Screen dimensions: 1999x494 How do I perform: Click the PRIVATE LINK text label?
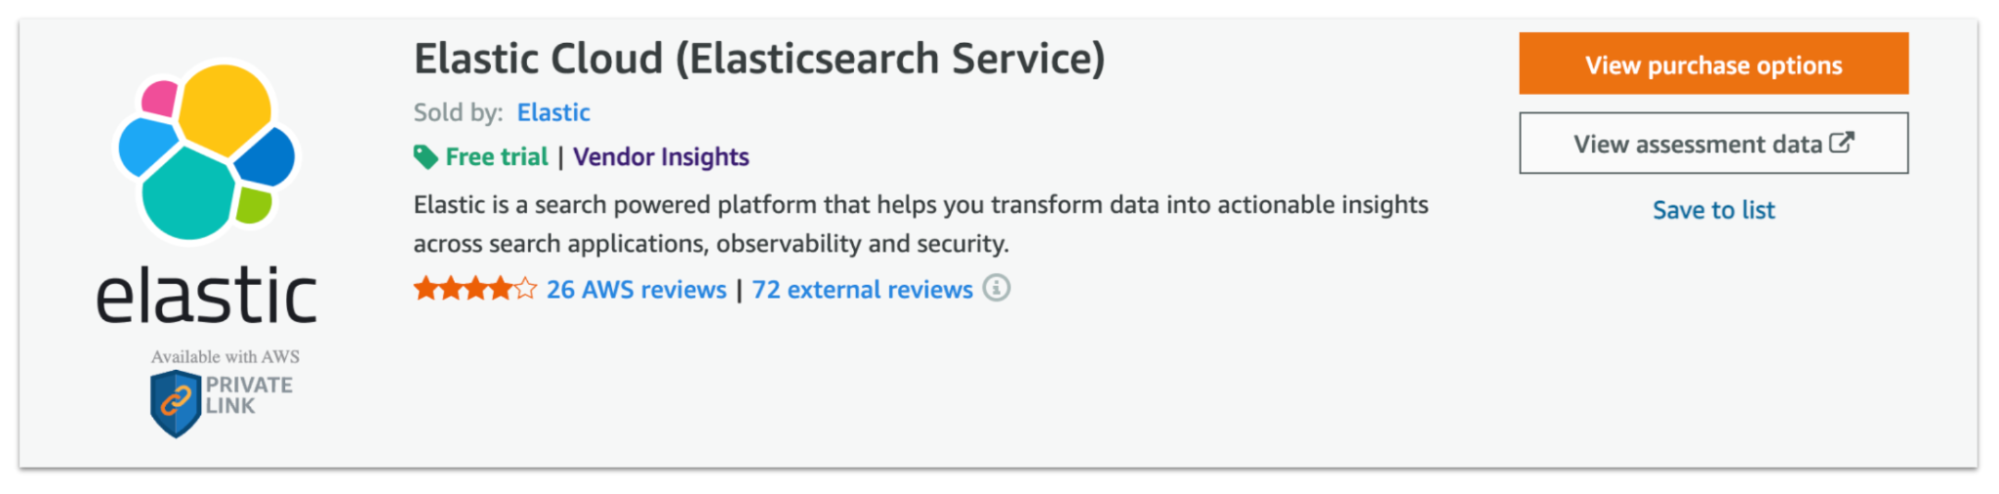pos(249,395)
